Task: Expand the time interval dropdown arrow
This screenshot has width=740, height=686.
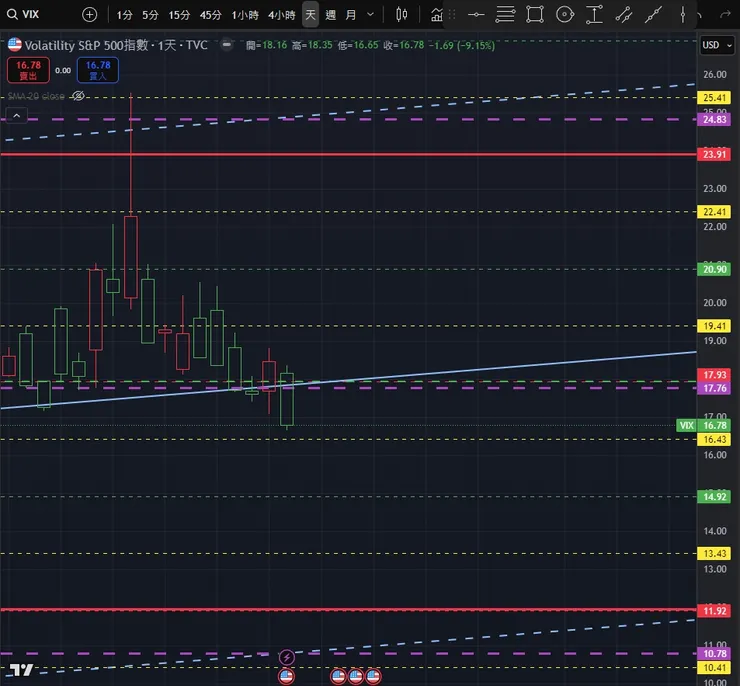Action: [372, 14]
